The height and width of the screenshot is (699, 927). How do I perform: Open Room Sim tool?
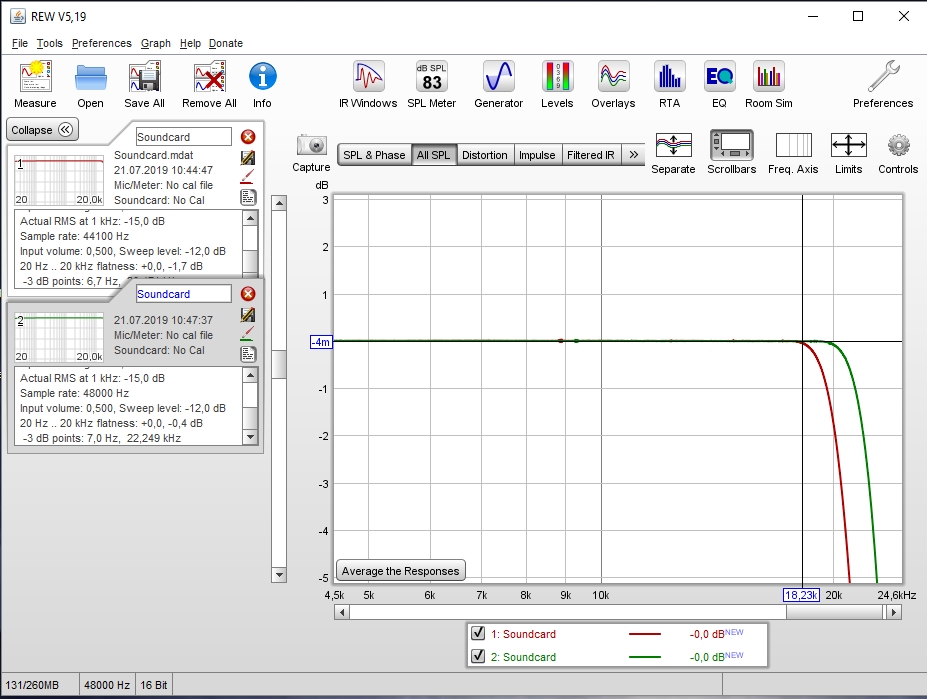click(768, 84)
